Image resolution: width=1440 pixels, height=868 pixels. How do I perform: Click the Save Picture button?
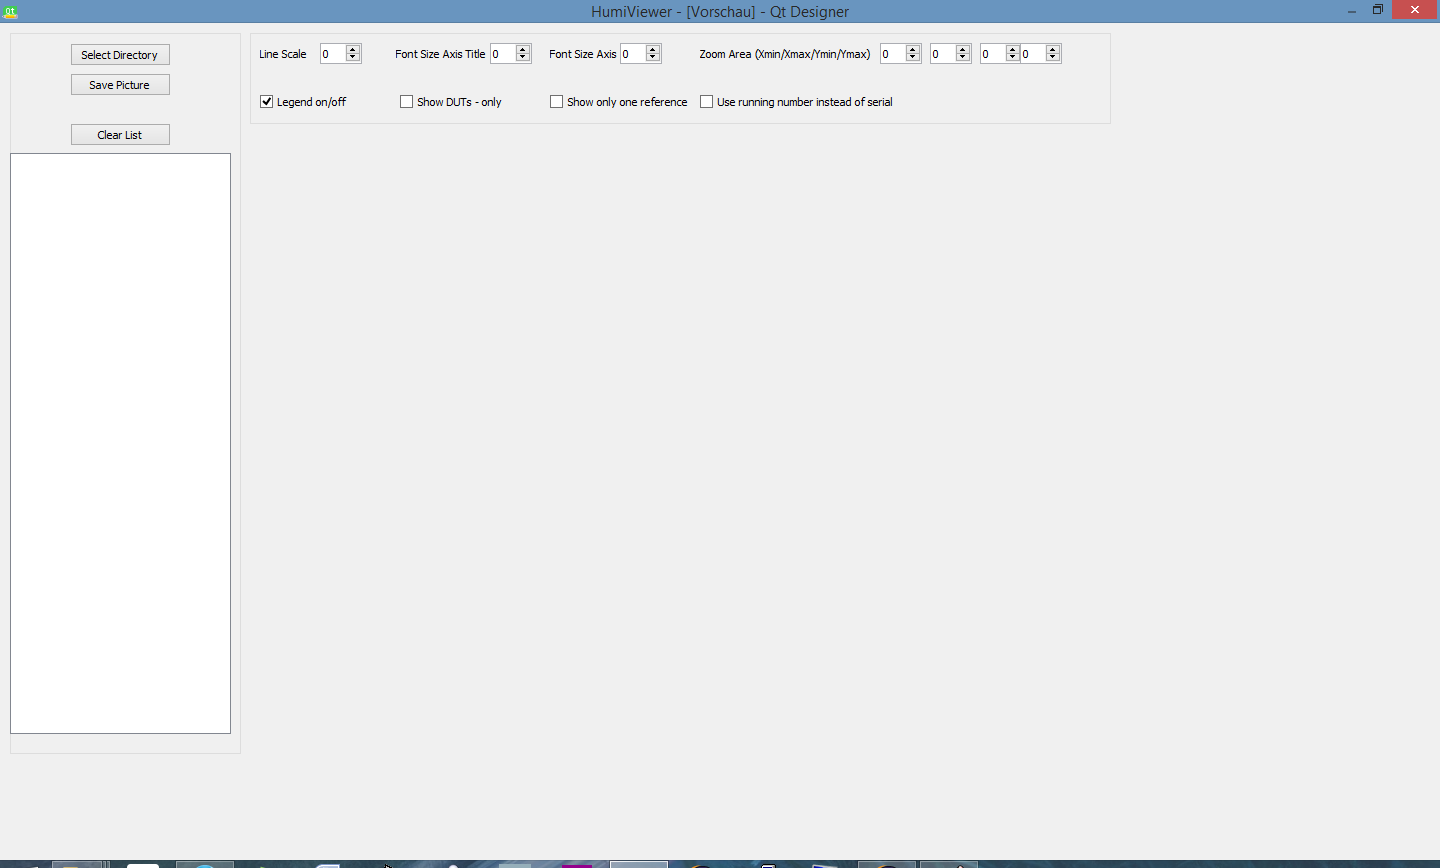tap(120, 84)
